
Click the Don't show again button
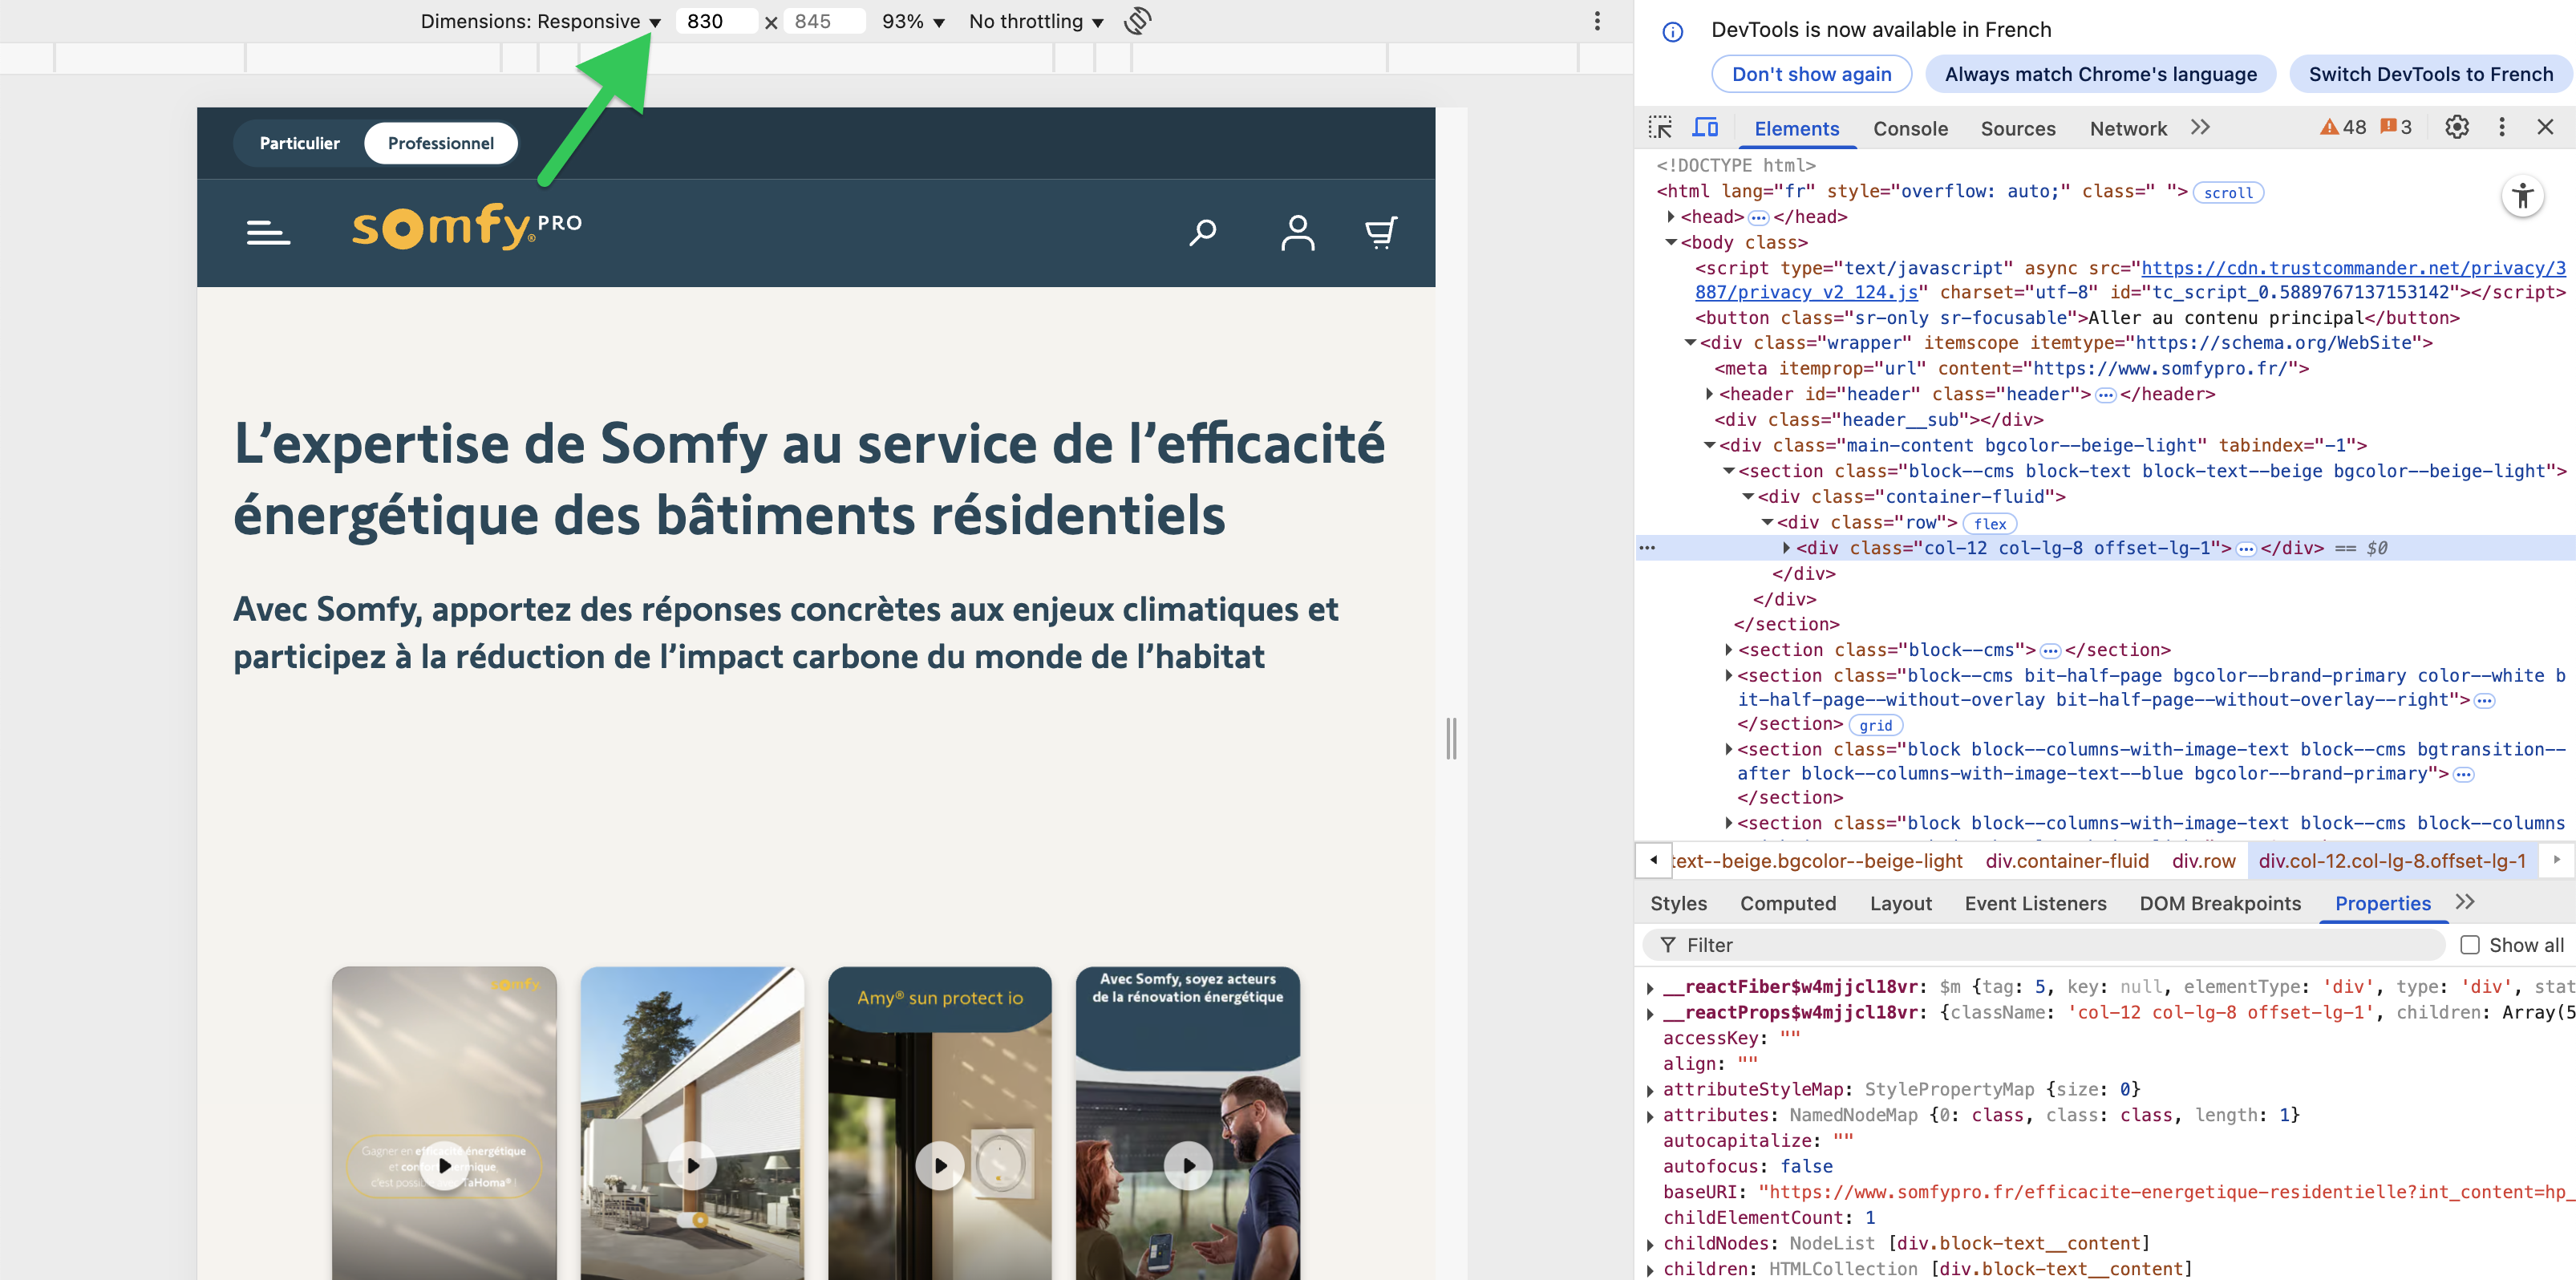tap(1811, 74)
